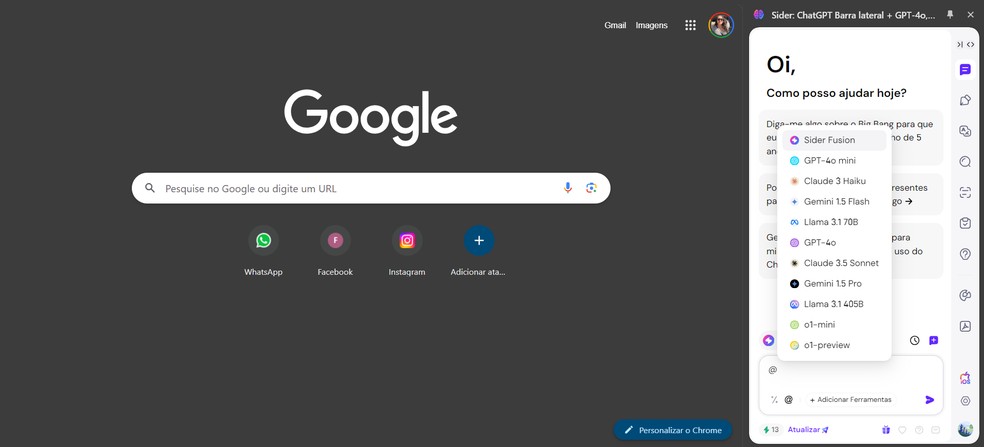Send the message with purple arrow
Viewport: 984px width, 447px height.
point(930,400)
